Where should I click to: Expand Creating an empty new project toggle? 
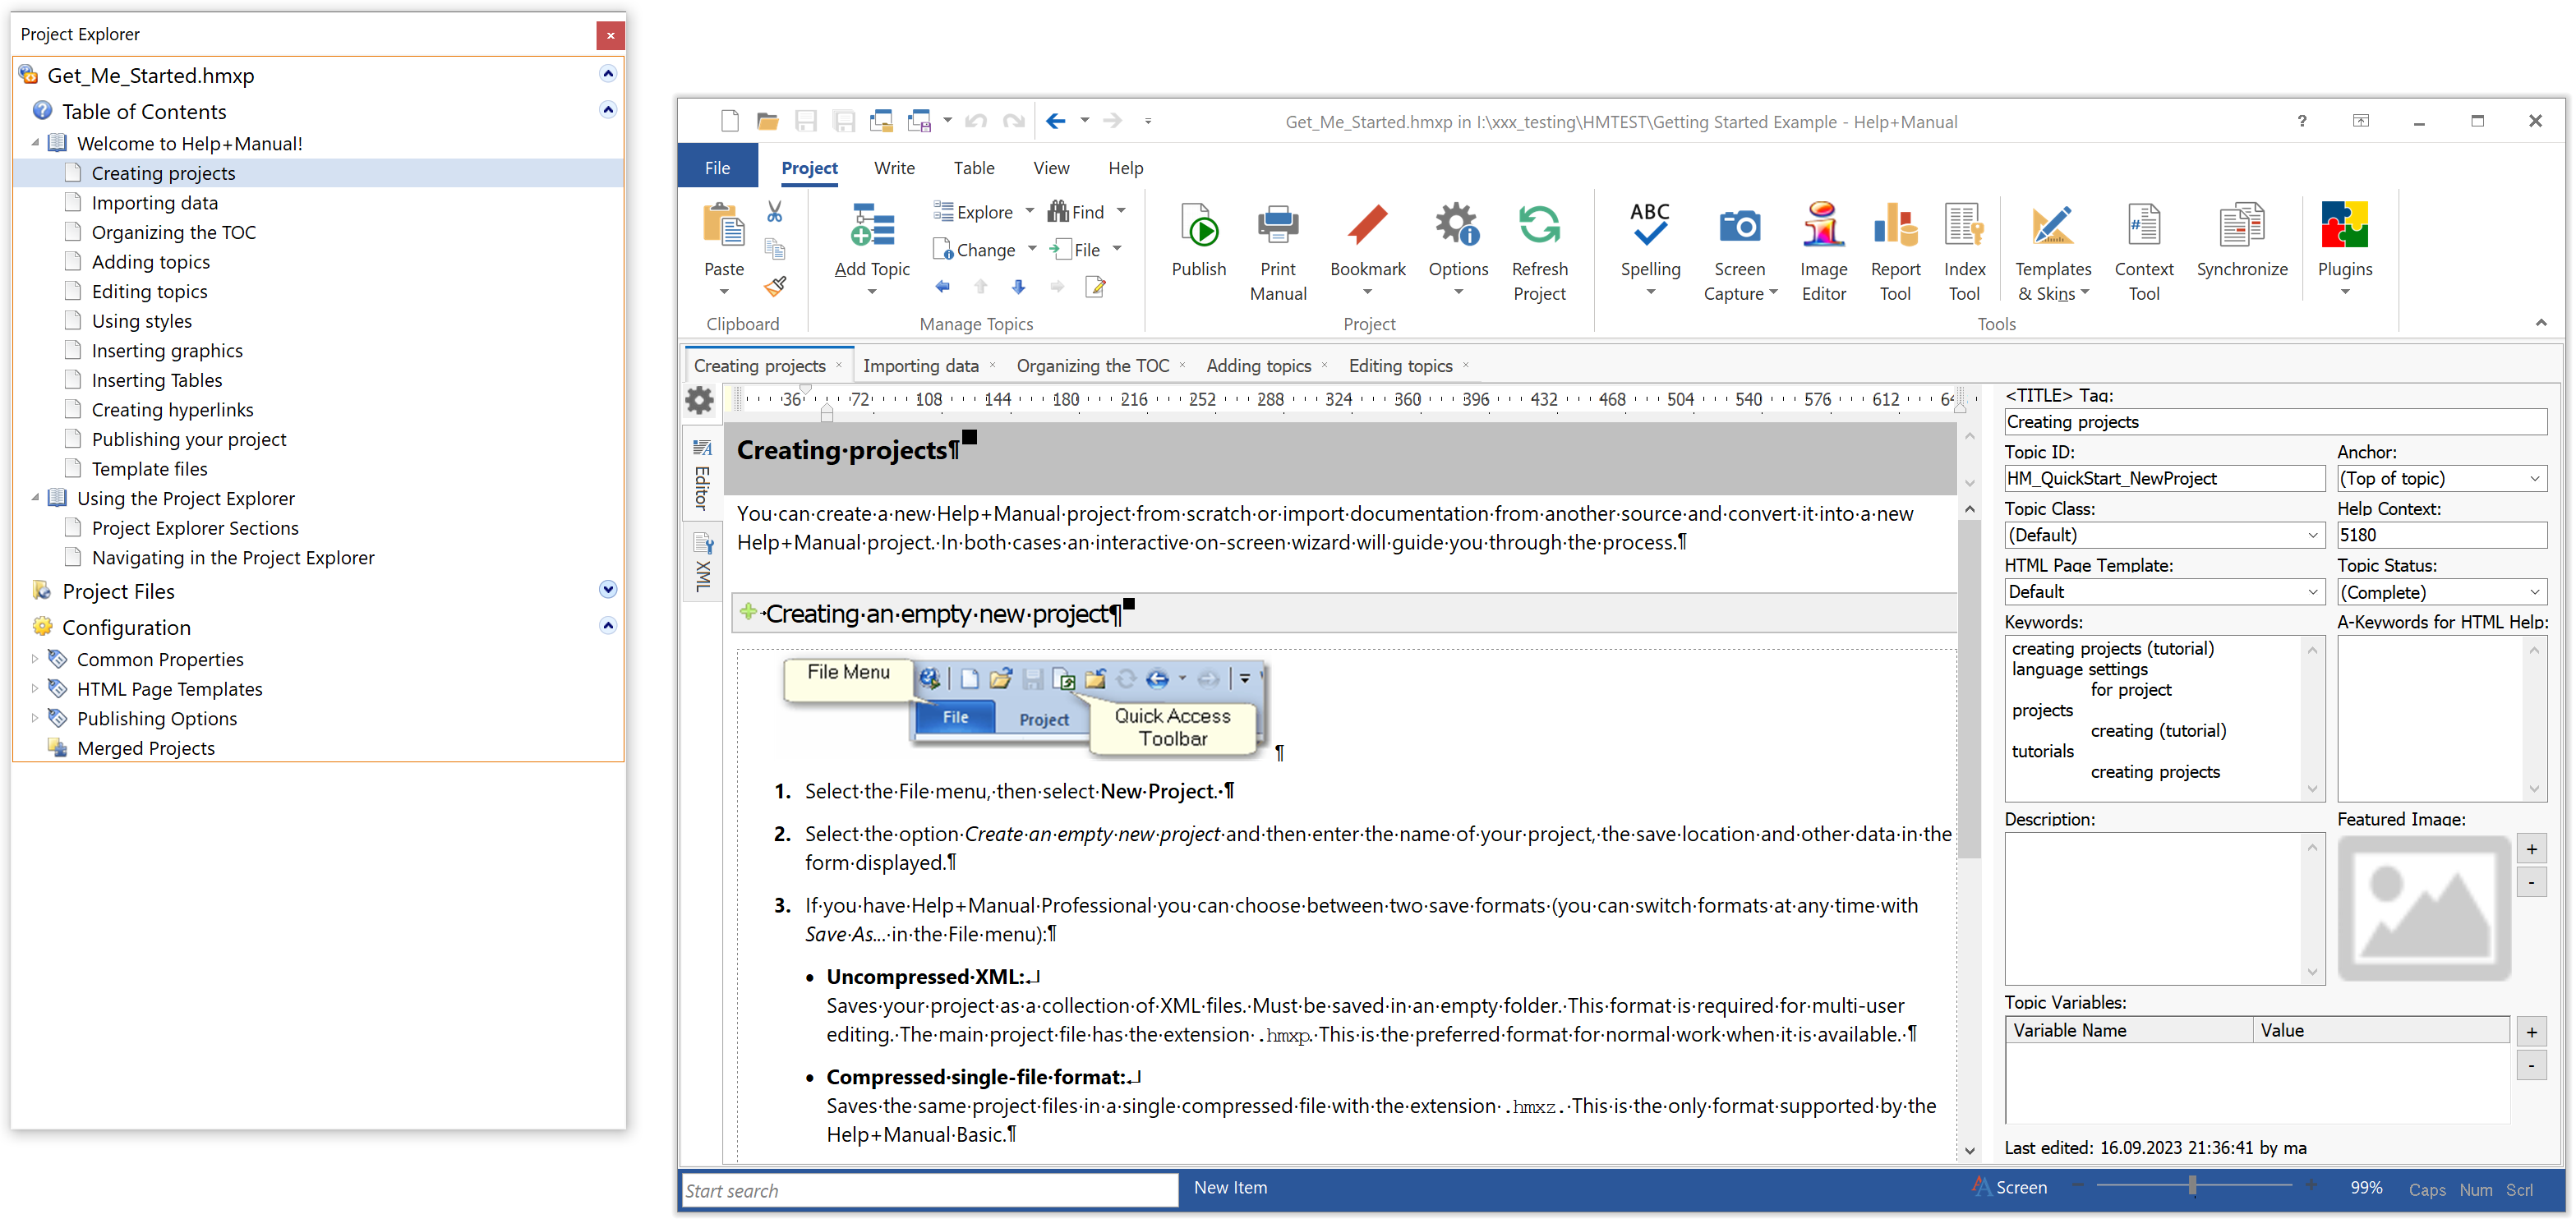tap(748, 612)
